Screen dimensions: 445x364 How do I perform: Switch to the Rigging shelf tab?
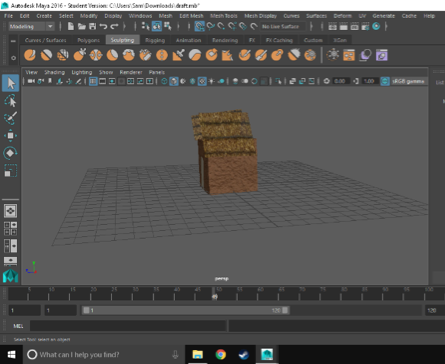click(x=155, y=40)
